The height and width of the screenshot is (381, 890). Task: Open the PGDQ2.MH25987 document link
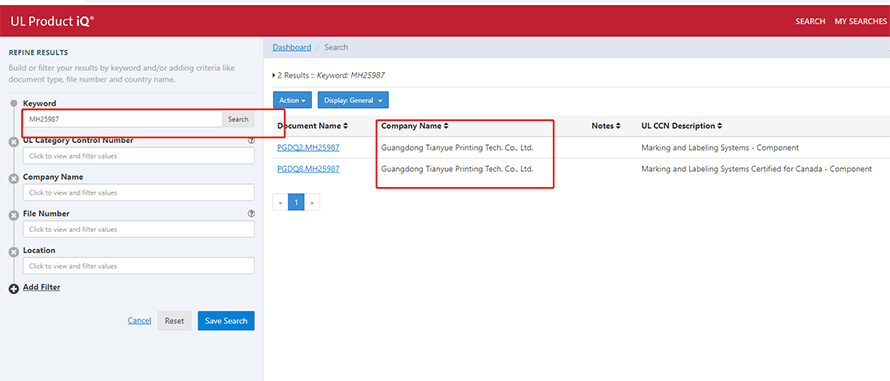308,148
